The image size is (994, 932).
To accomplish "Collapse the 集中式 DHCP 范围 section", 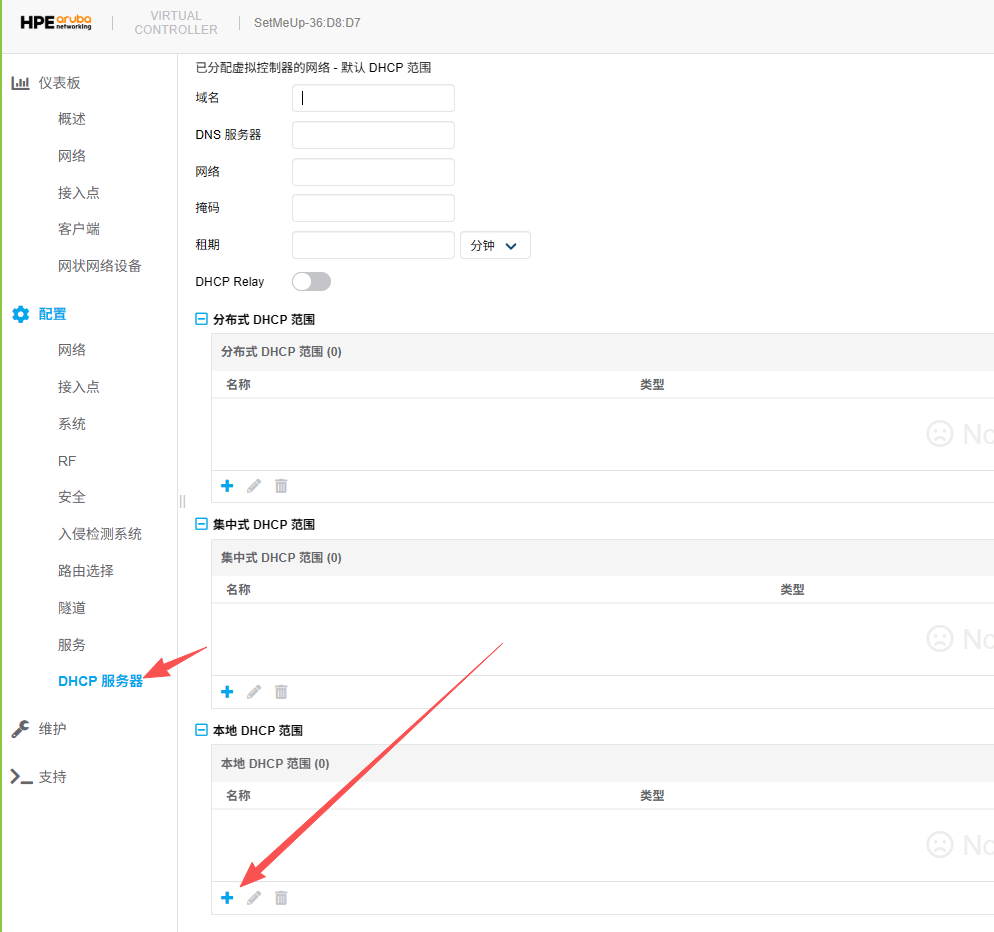I will 201,525.
